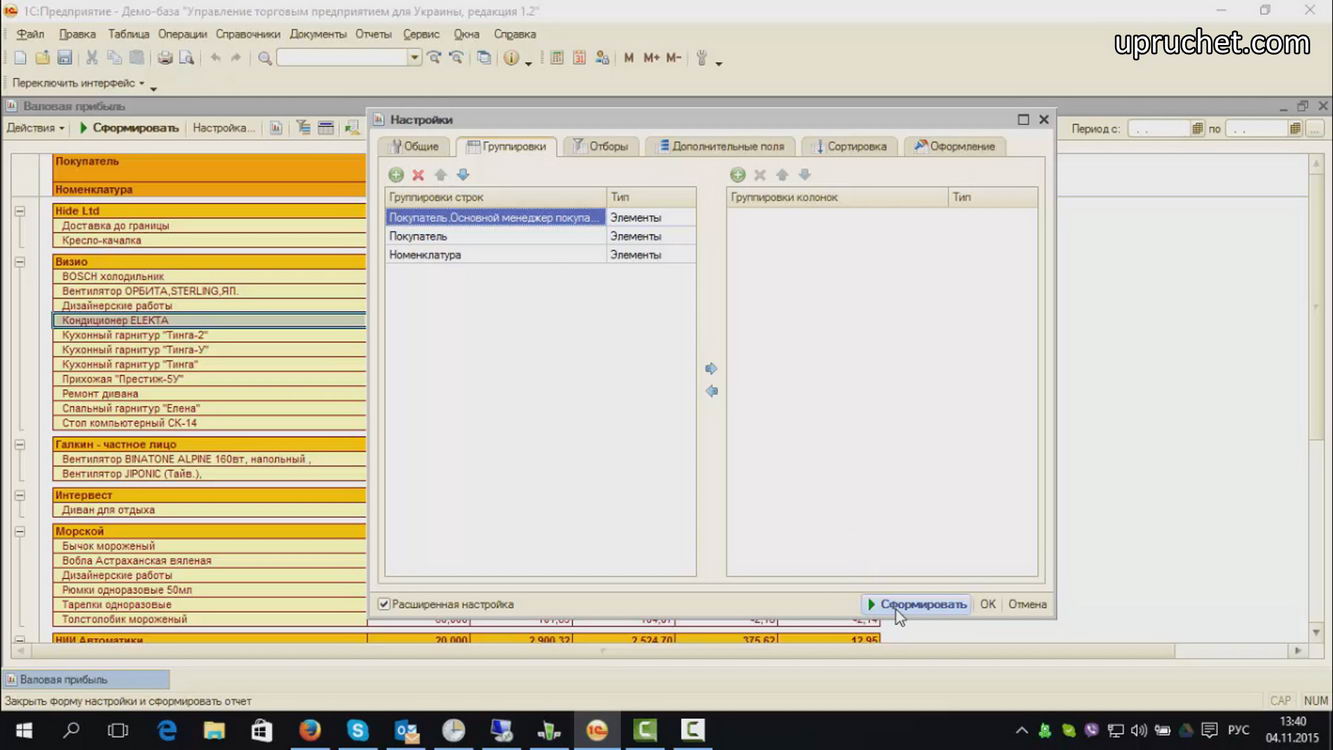Add a new row grouping with green plus
Viewport: 1333px width, 750px height.
pos(396,175)
